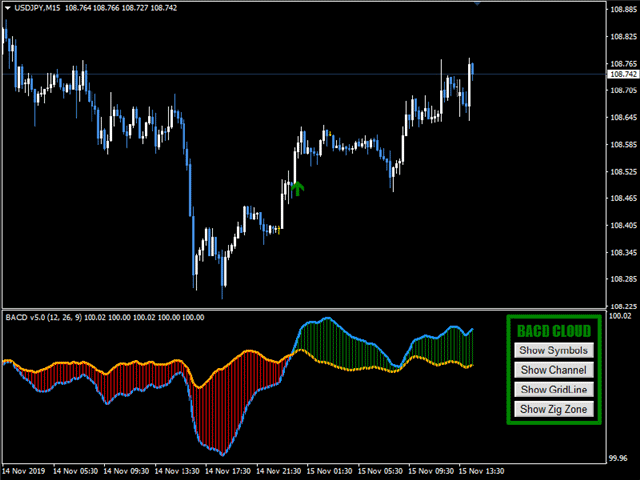
Task: Click the 108.645 price scale value
Action: [623, 118]
